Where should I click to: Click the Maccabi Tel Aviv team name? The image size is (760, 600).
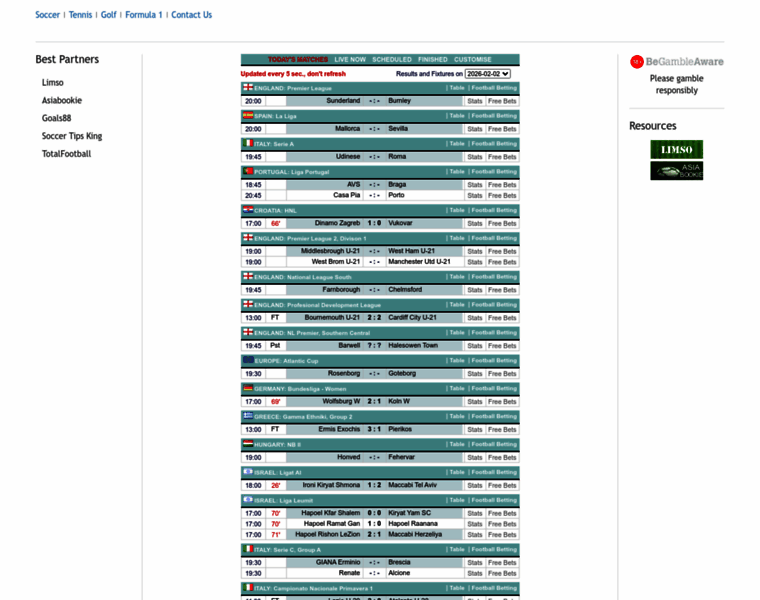412,485
